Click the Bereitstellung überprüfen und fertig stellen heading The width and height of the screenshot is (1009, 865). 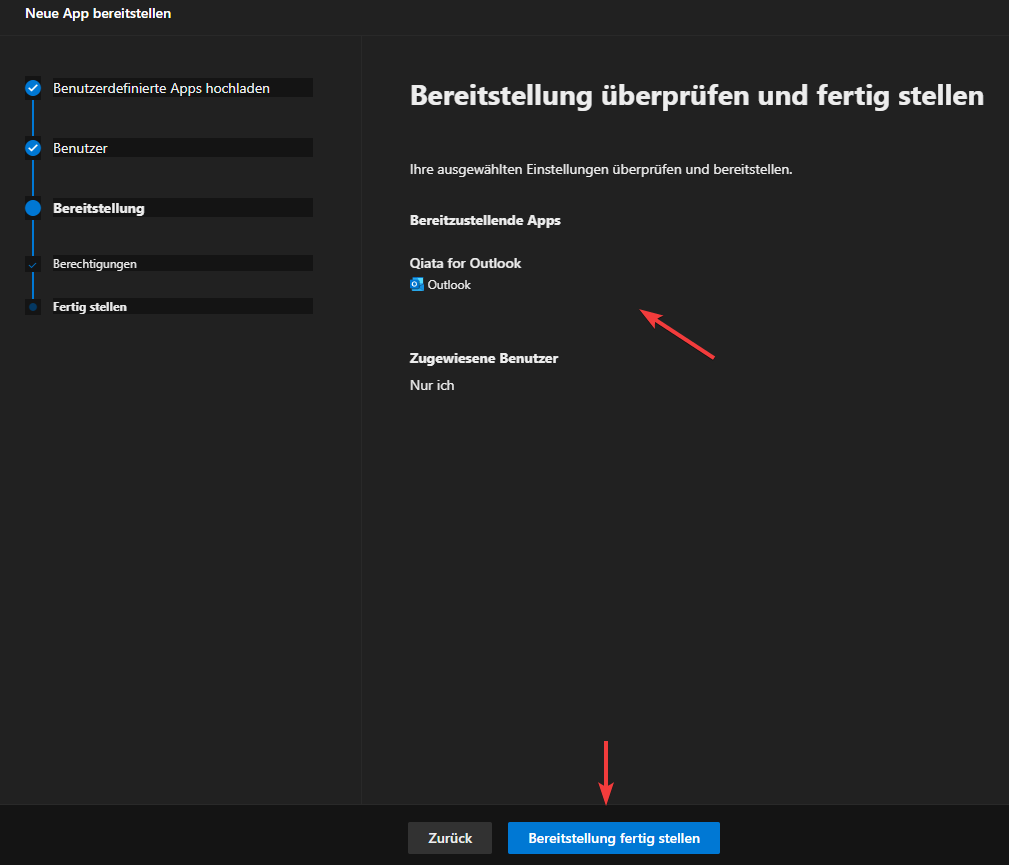[697, 96]
